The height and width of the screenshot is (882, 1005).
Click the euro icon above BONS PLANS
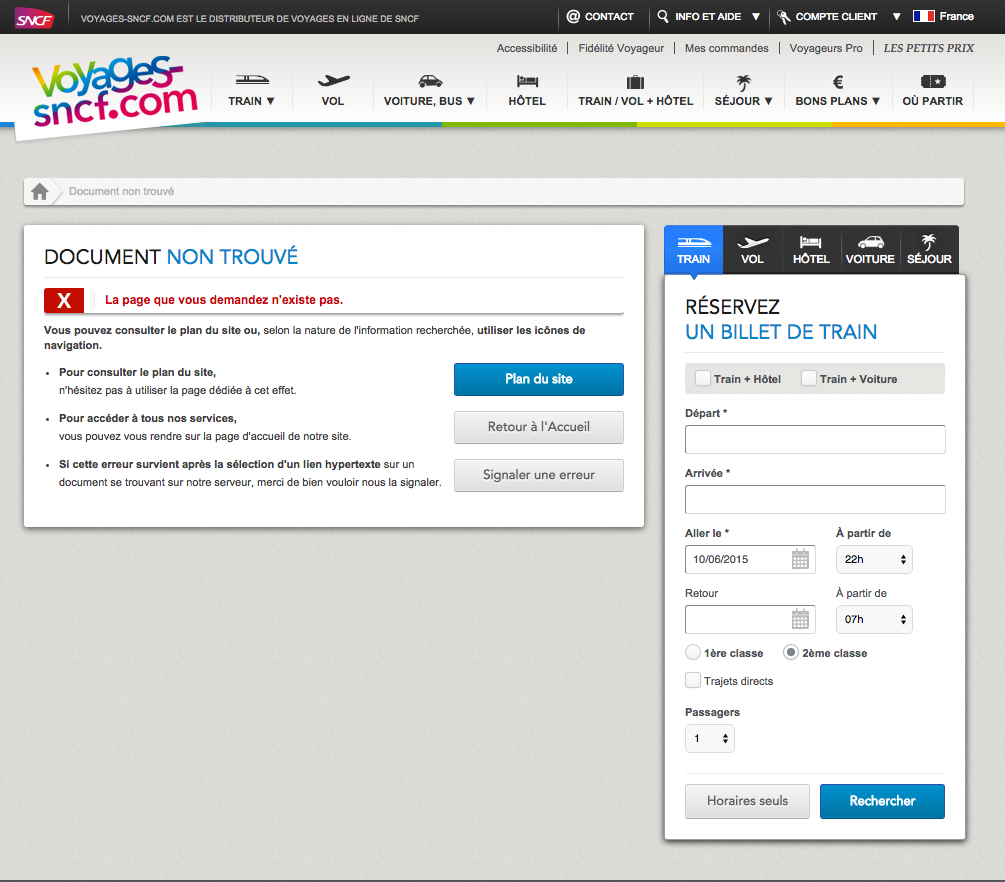pyautogui.click(x=838, y=81)
